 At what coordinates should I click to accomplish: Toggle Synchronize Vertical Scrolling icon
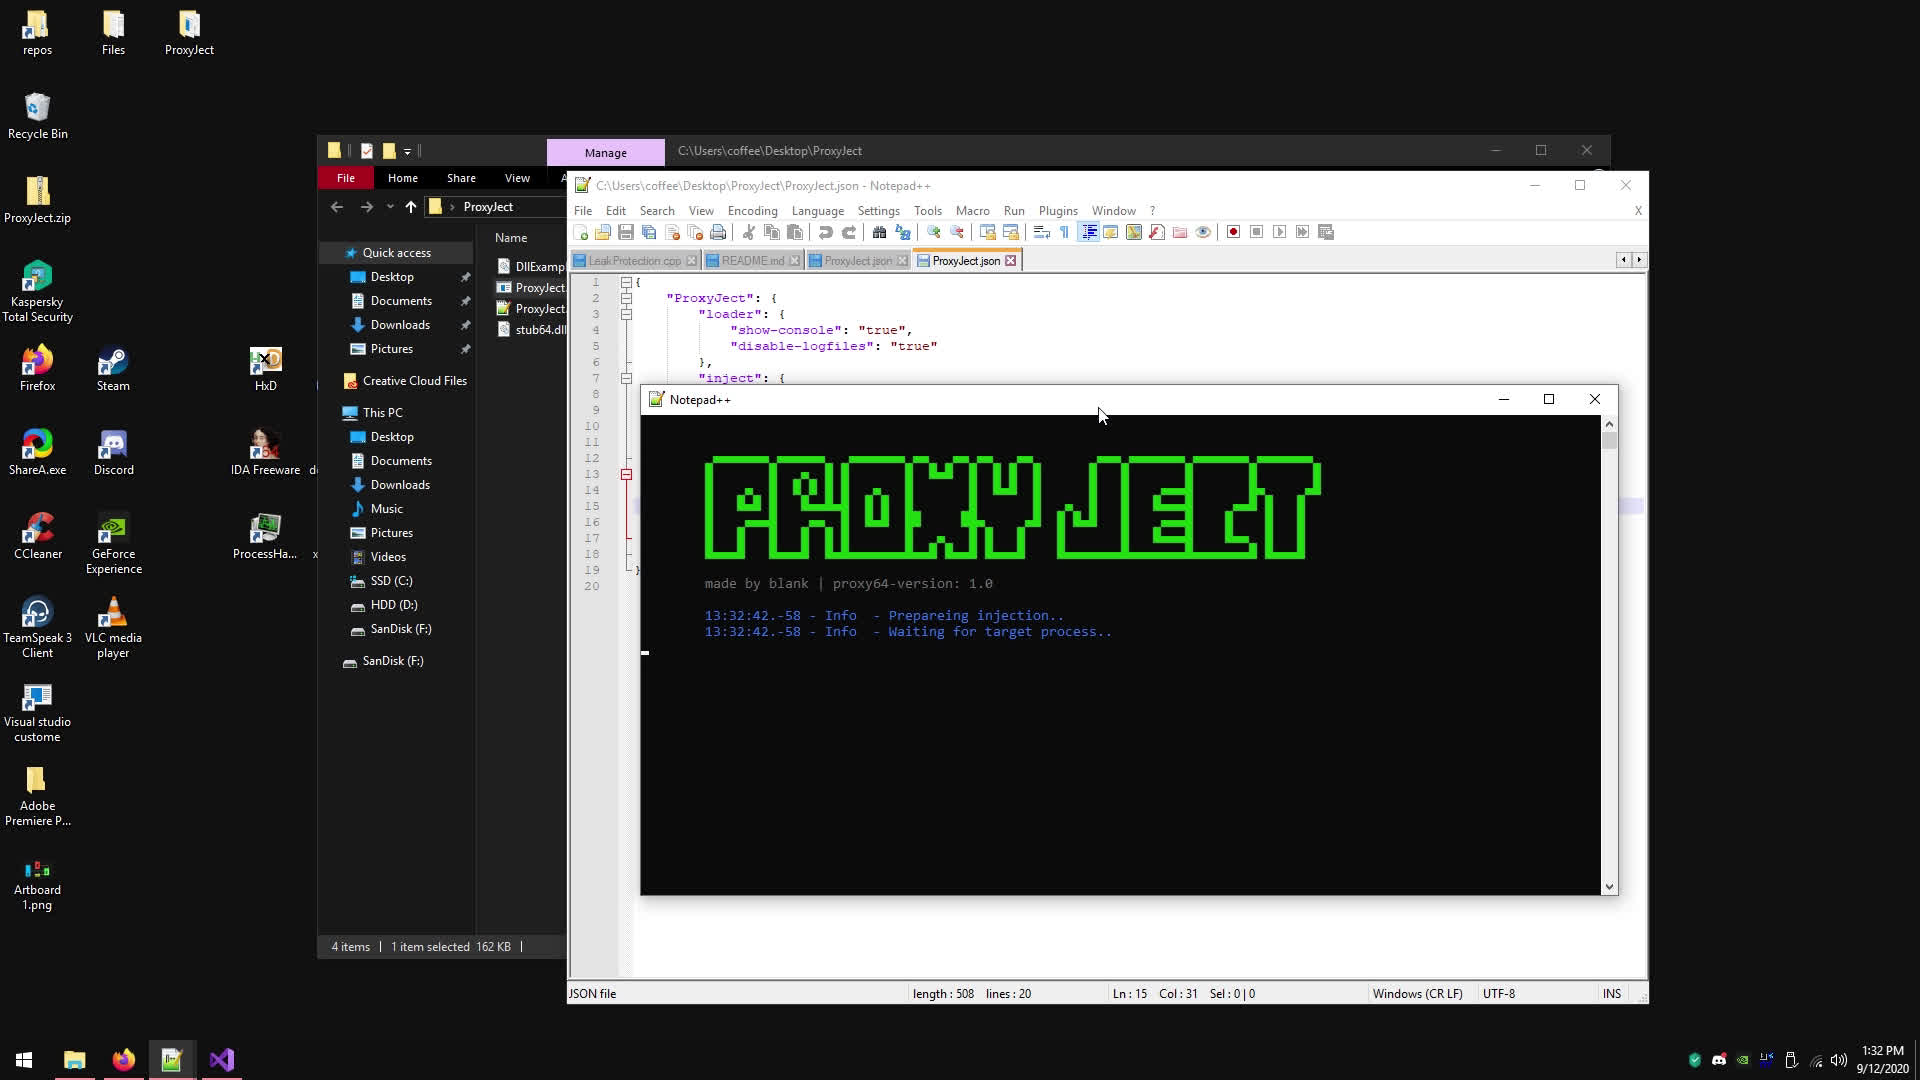(987, 232)
